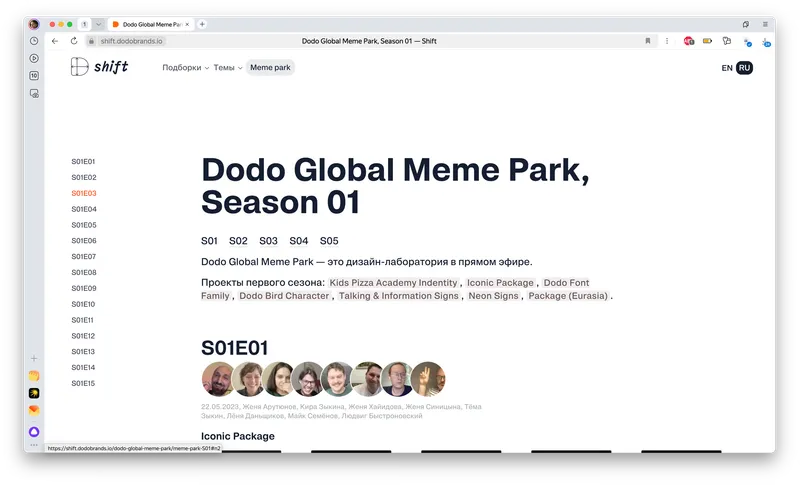Screen dimensions: 800x485
Task: Open the yellow notes app in sidebar
Action: (34, 376)
